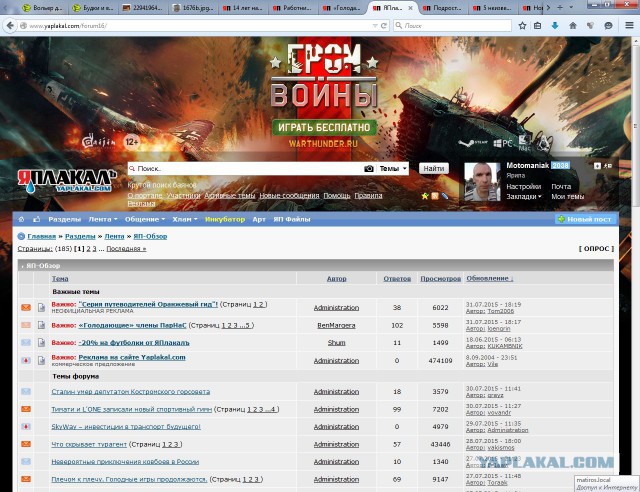
Task: Switch to the 'Вольер д...' tab
Action: pyautogui.click(x=42, y=8)
